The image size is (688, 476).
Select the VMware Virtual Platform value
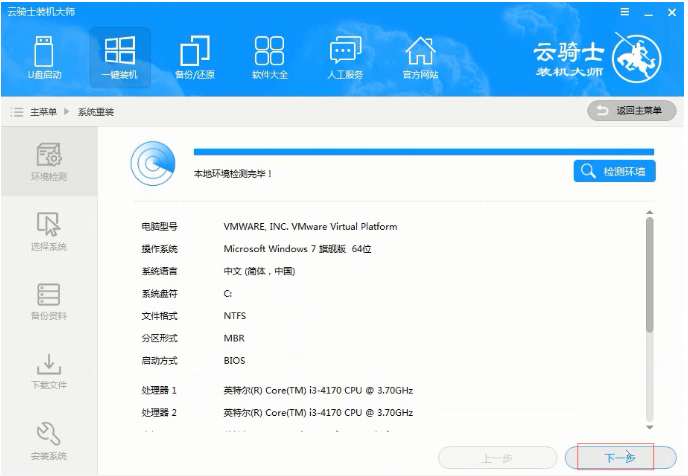point(310,226)
